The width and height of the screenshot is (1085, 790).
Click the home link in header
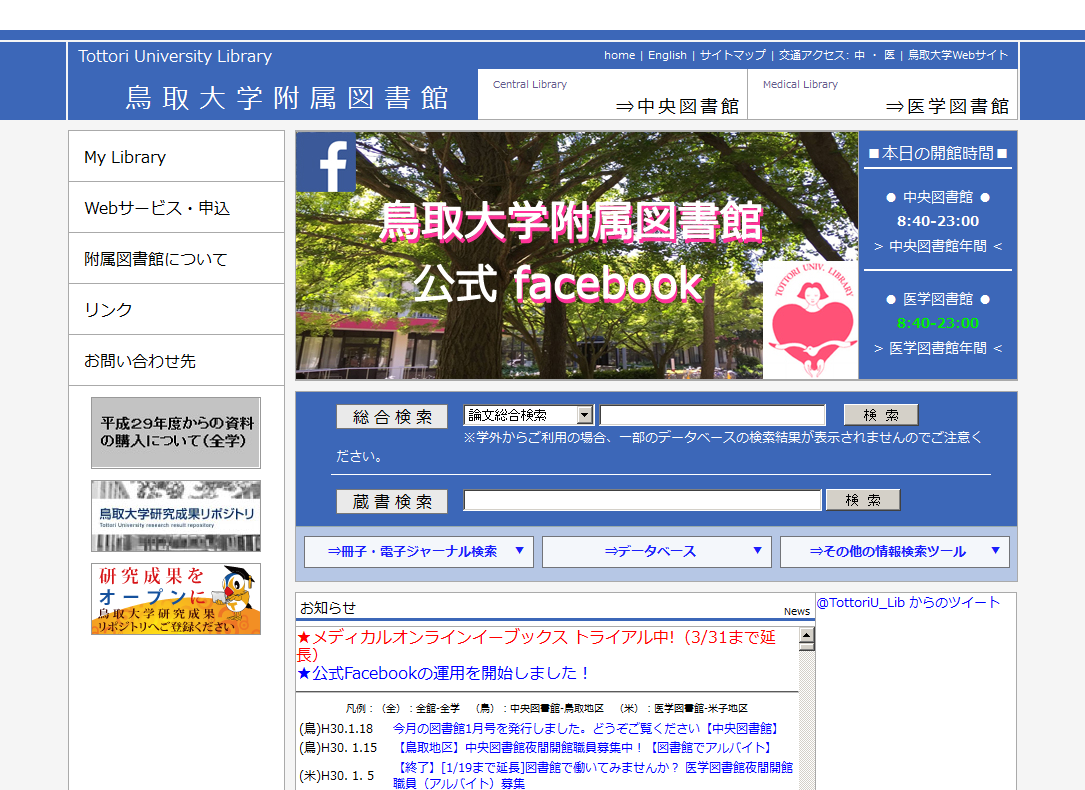point(619,55)
